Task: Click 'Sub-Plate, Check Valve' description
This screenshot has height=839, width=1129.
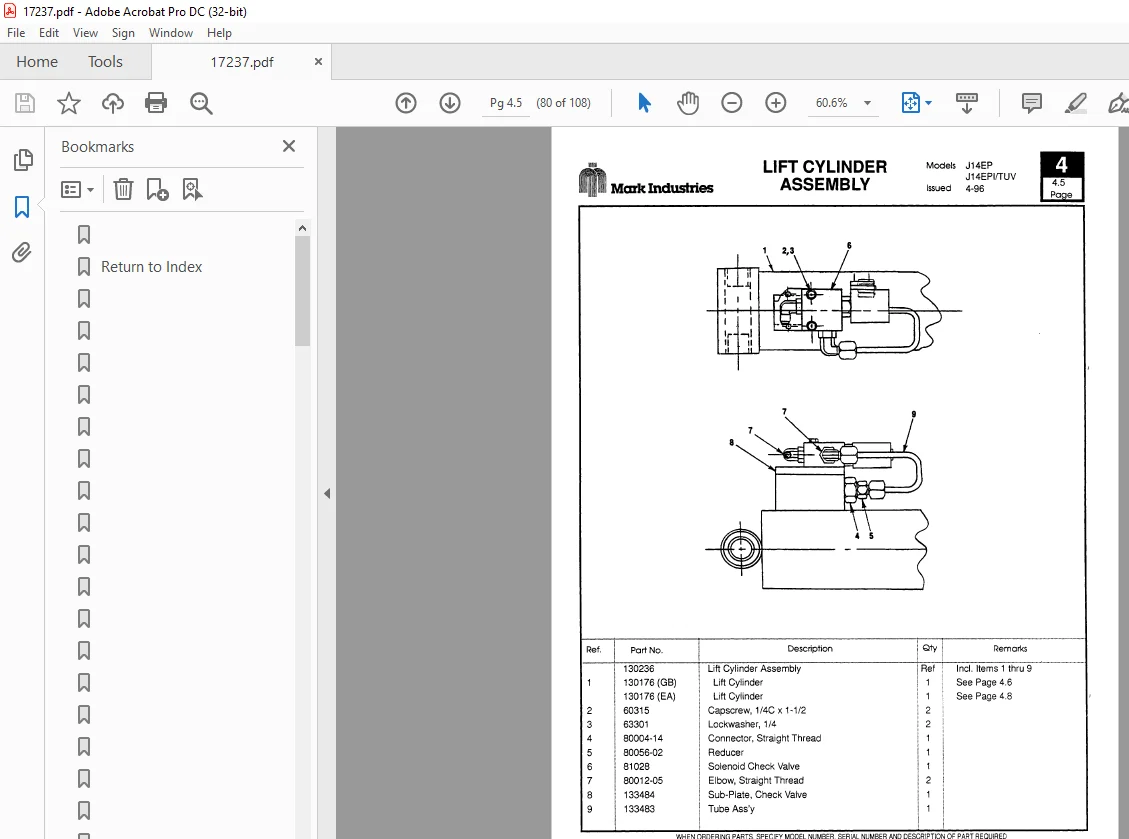Action: (757, 795)
